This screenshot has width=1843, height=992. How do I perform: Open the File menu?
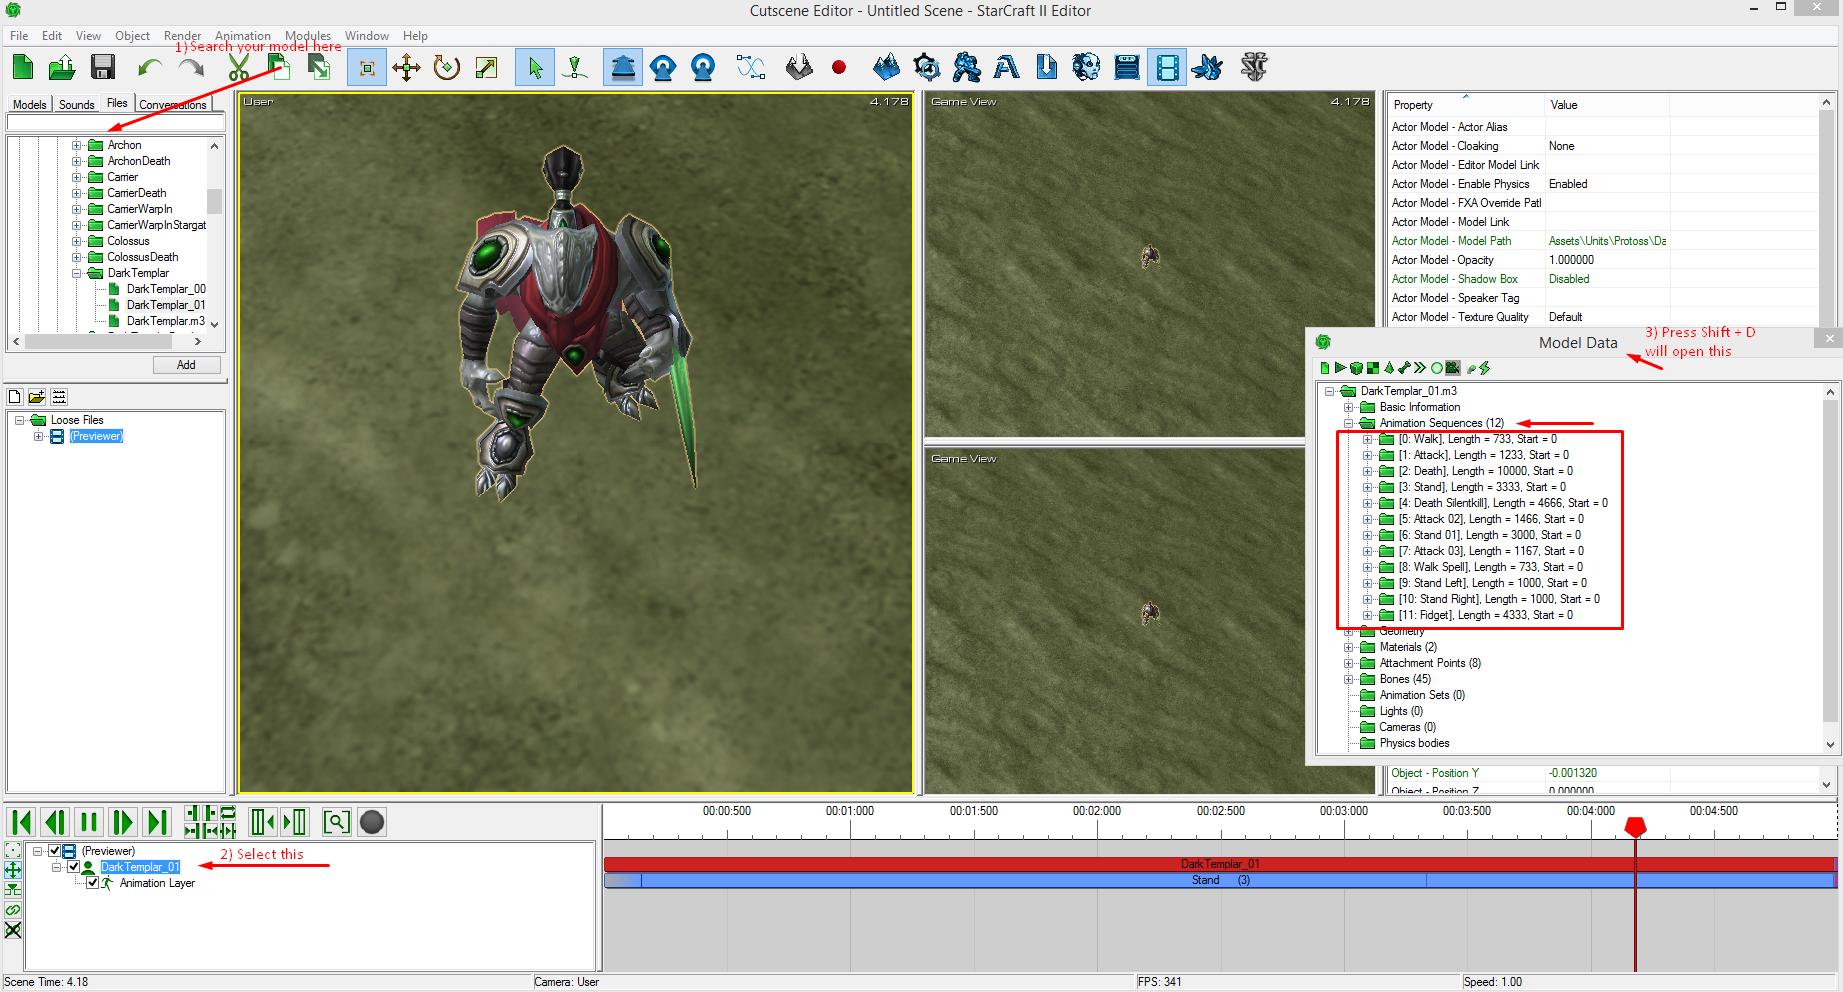(x=19, y=35)
